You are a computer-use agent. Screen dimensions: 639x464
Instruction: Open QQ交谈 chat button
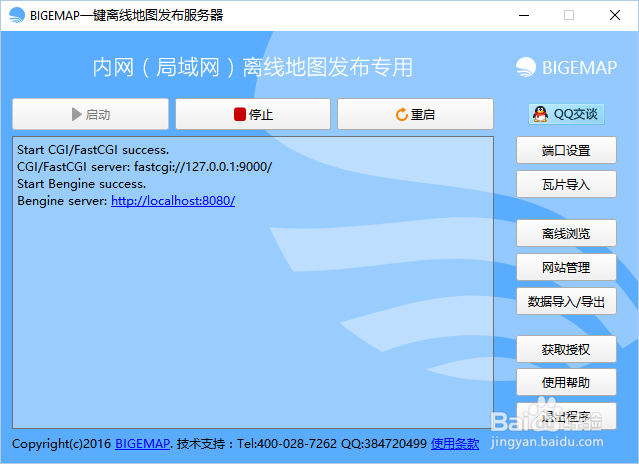tap(566, 114)
